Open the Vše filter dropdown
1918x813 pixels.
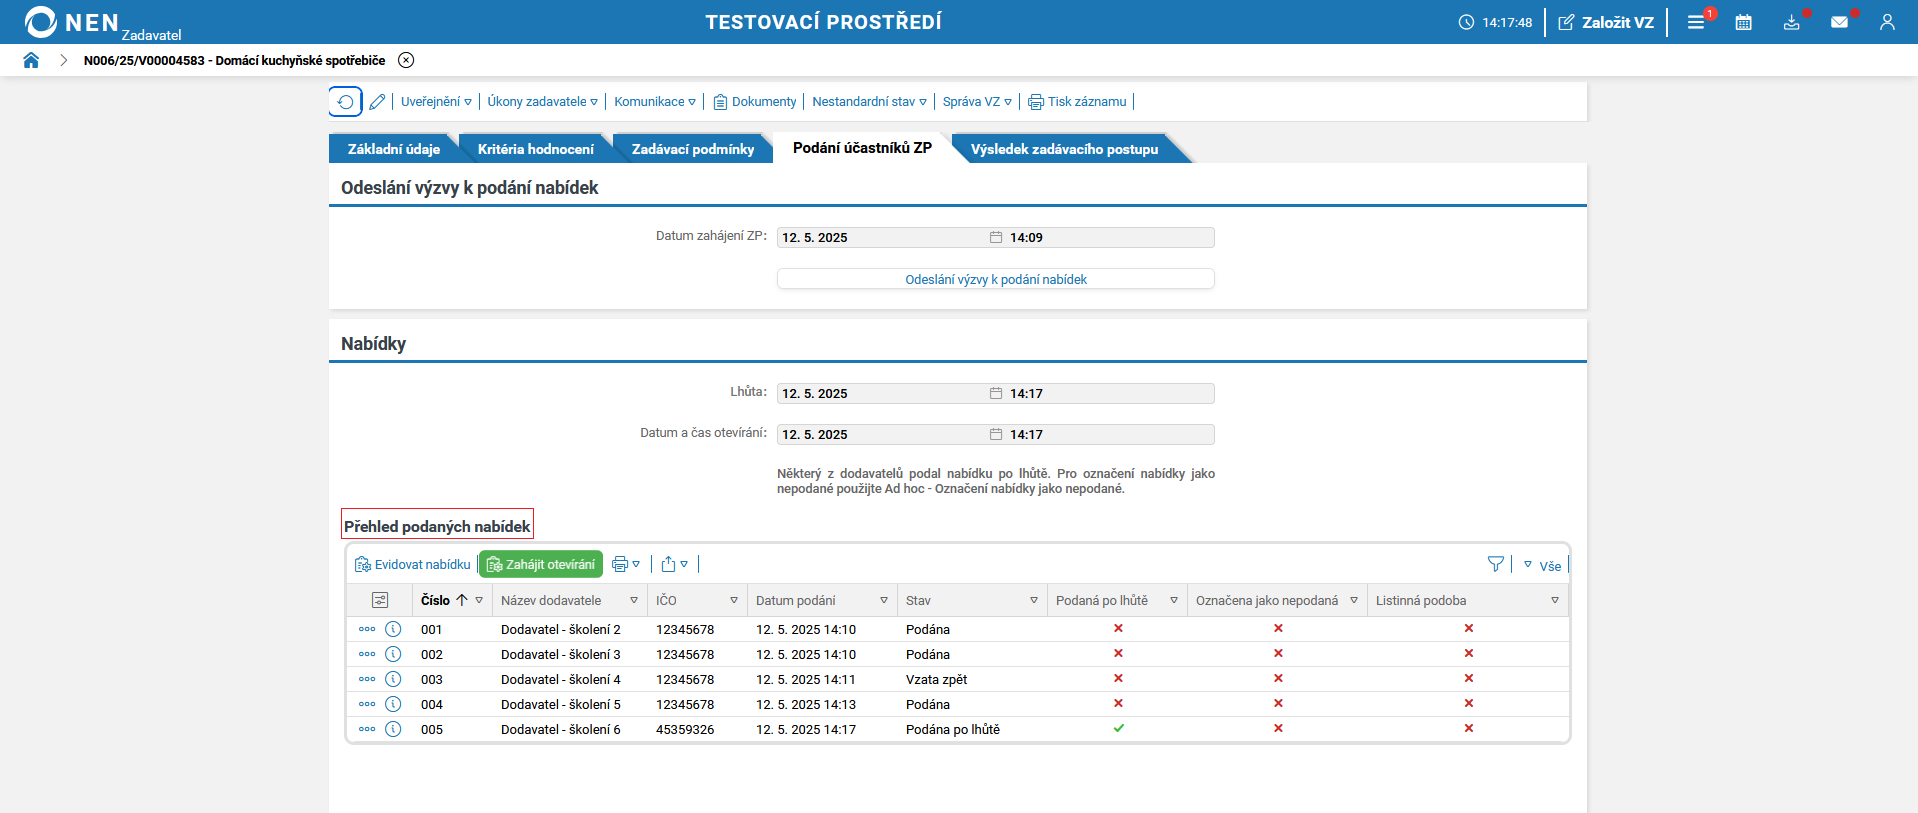pyautogui.click(x=1542, y=566)
